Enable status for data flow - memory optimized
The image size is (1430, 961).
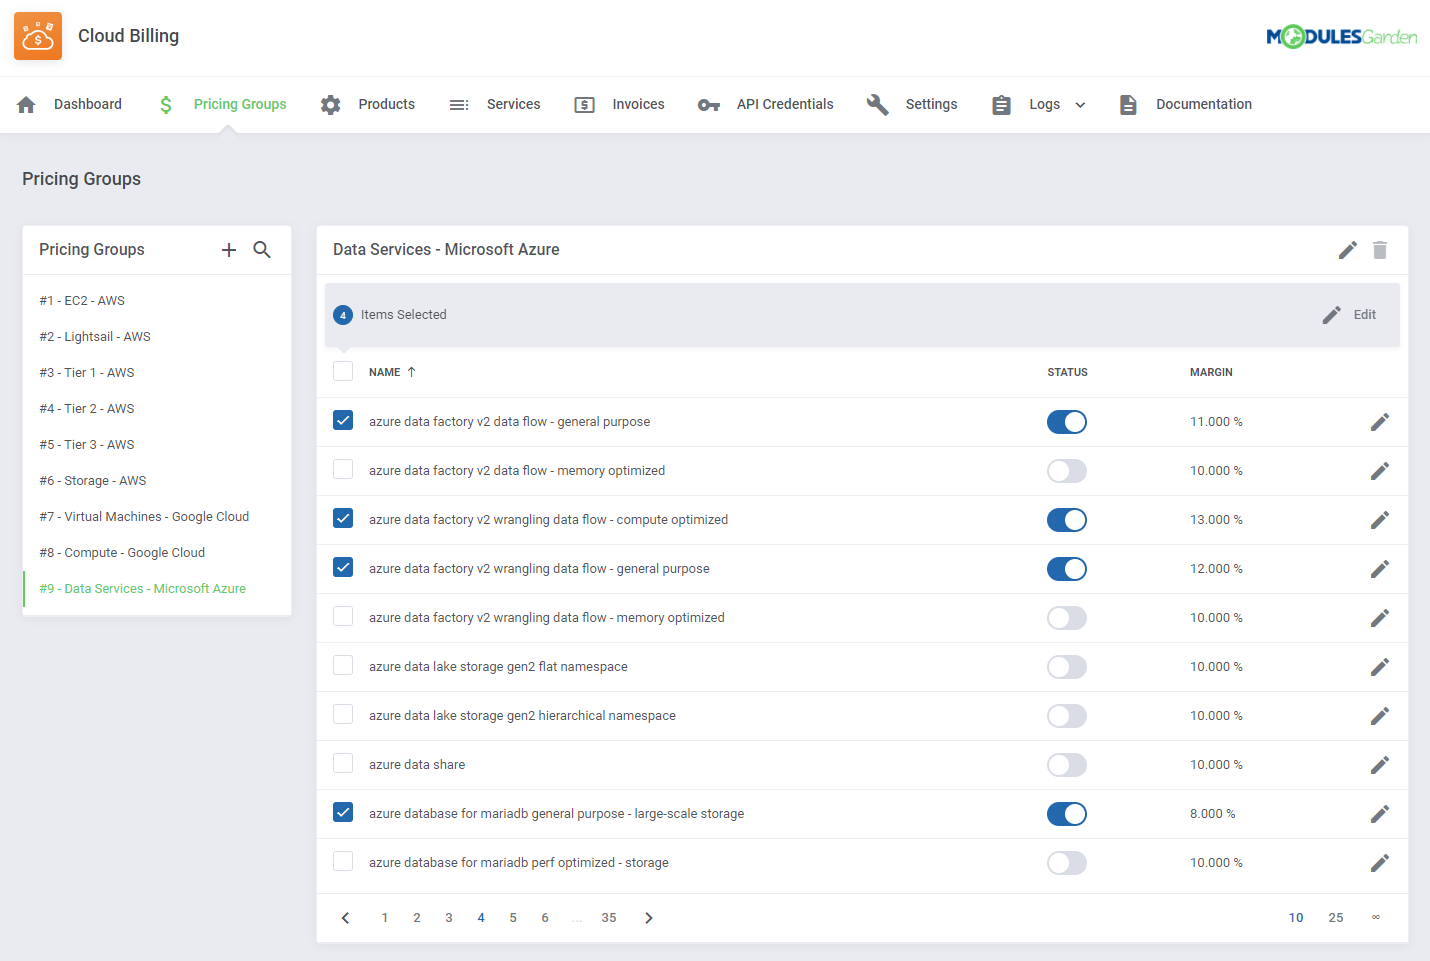point(1067,471)
